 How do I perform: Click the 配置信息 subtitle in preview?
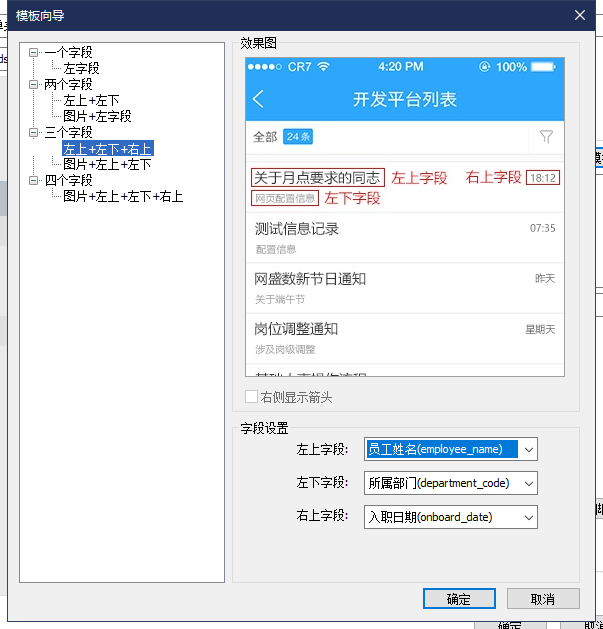coord(276,250)
